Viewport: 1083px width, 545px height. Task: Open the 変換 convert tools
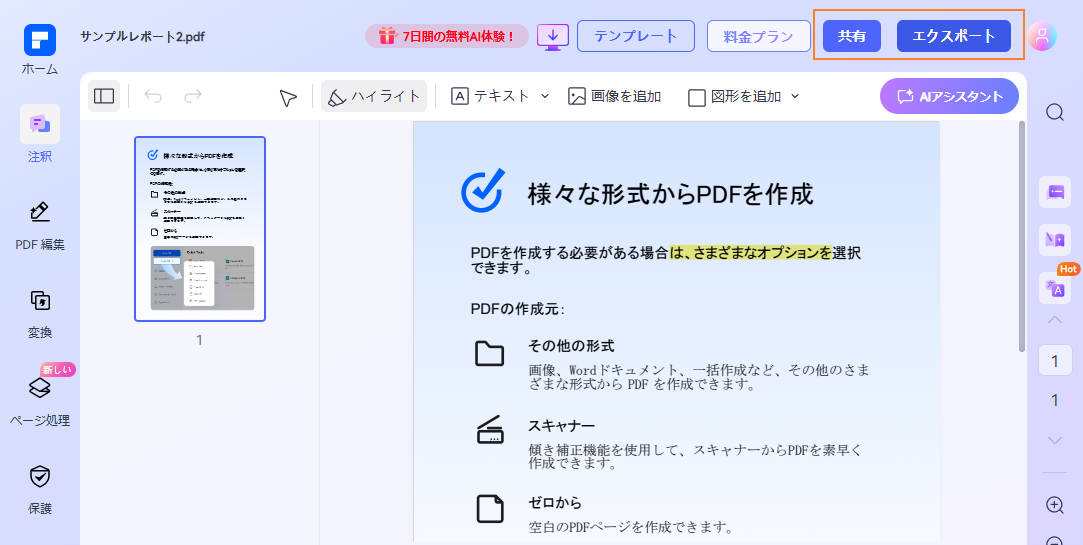(x=39, y=313)
